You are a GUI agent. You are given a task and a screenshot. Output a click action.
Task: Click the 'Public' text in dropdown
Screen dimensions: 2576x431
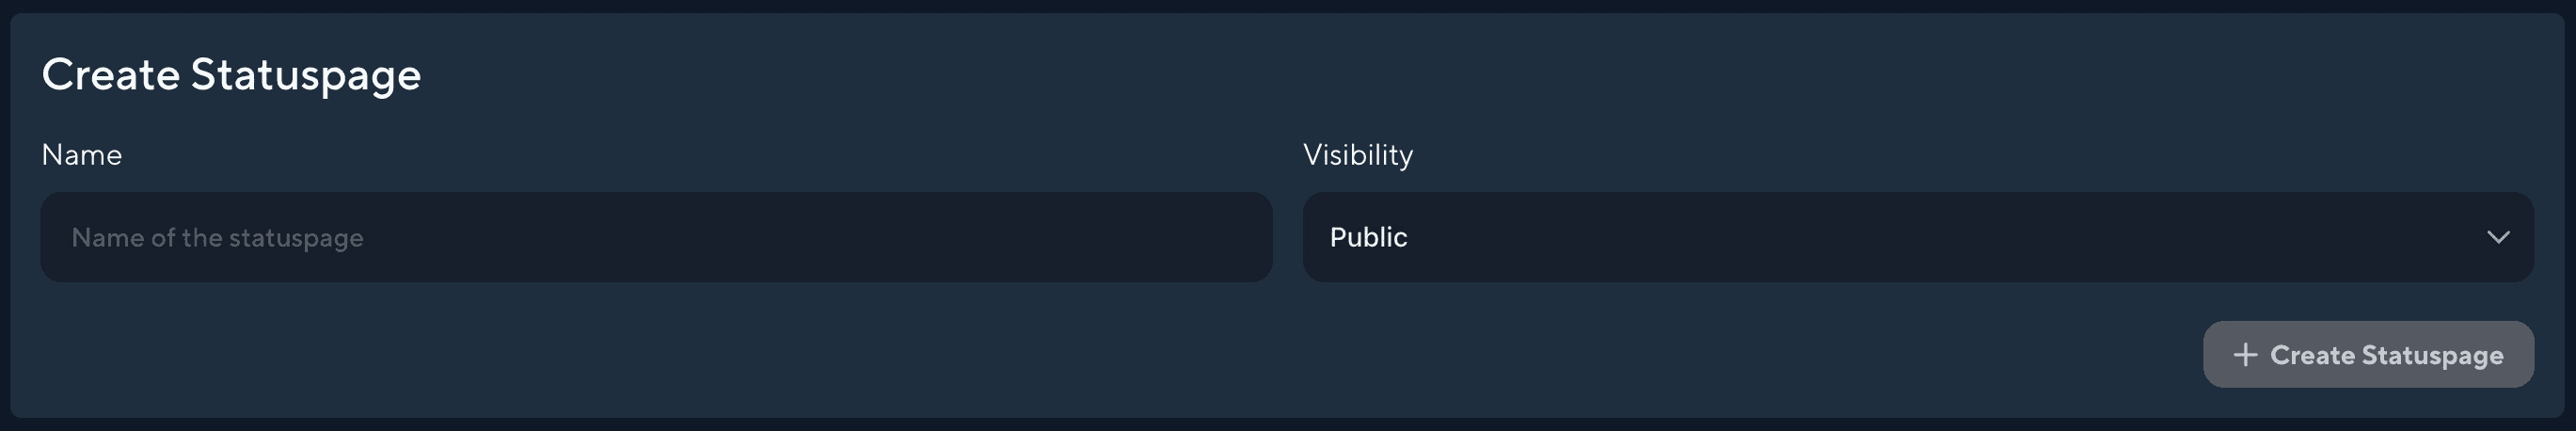click(1368, 237)
